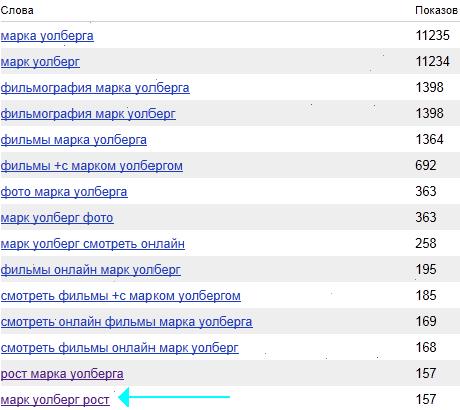Image resolution: width=460 pixels, height=410 pixels.
Task: Select the 'Показов' column header
Action: (436, 10)
